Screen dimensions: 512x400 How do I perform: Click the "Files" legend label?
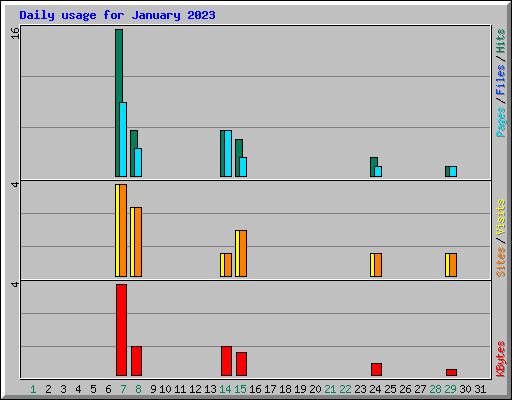tap(500, 79)
